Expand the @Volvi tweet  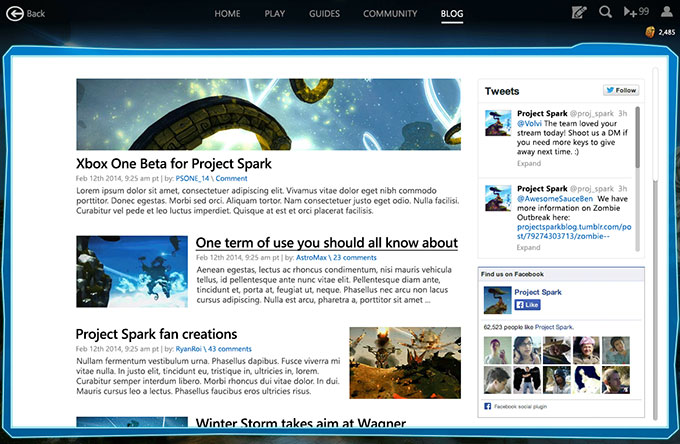coord(529,163)
